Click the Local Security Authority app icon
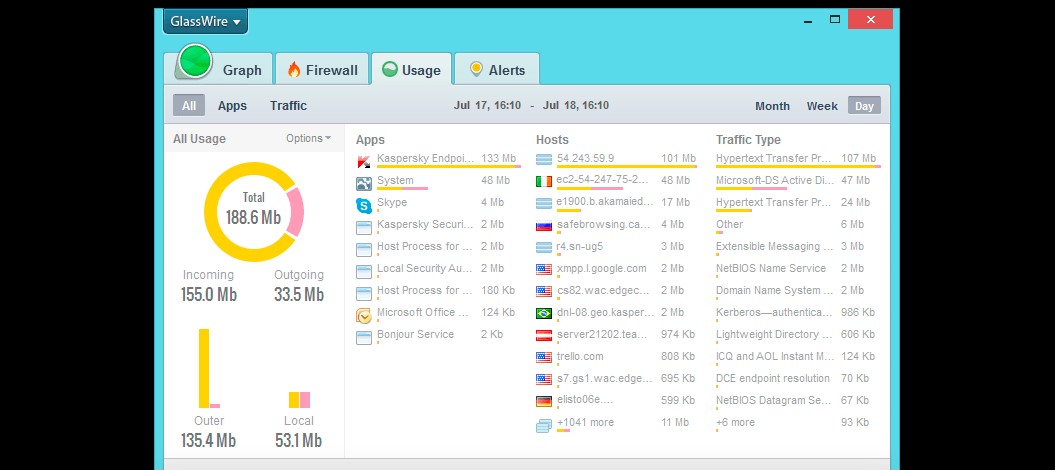This screenshot has height=470, width=1055. coord(364,272)
